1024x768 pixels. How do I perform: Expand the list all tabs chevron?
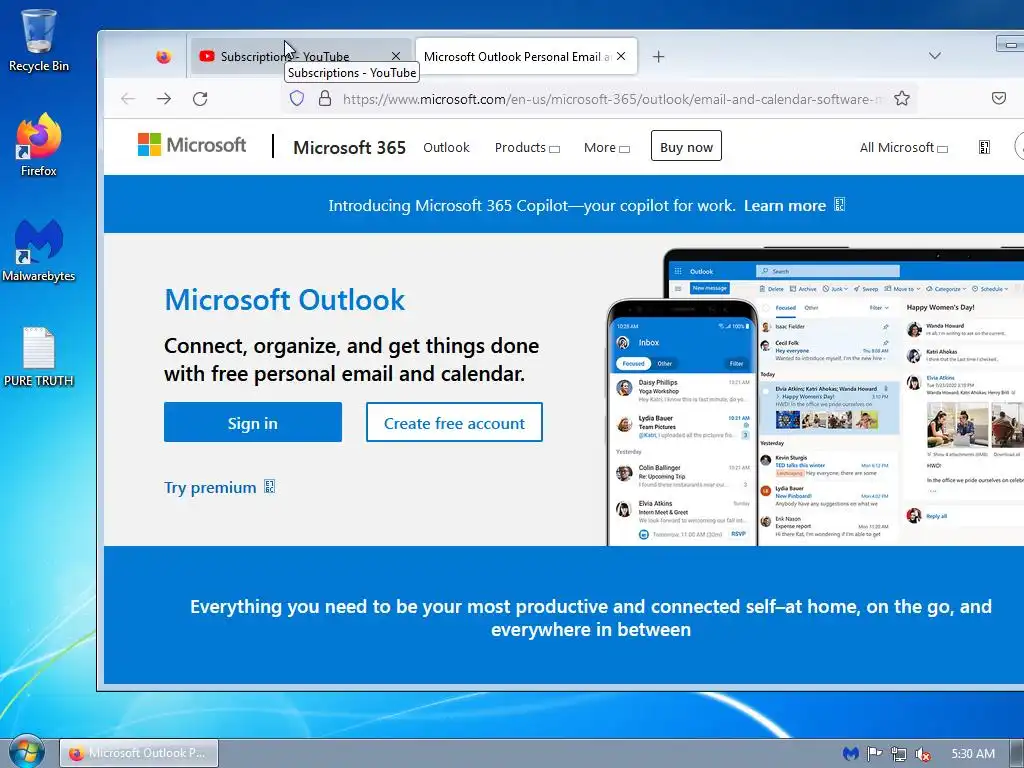tap(935, 56)
